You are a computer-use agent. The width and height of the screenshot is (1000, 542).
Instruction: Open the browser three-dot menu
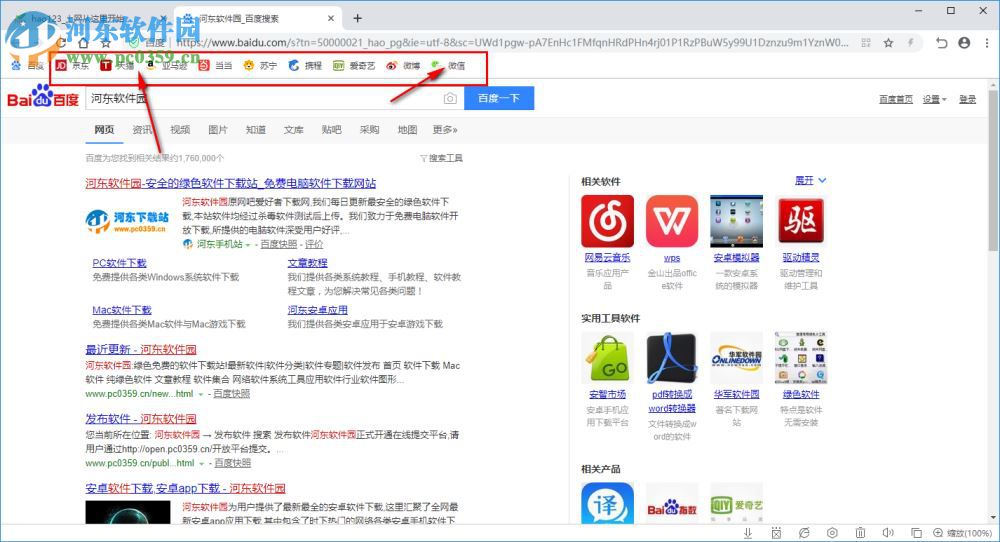pos(987,43)
